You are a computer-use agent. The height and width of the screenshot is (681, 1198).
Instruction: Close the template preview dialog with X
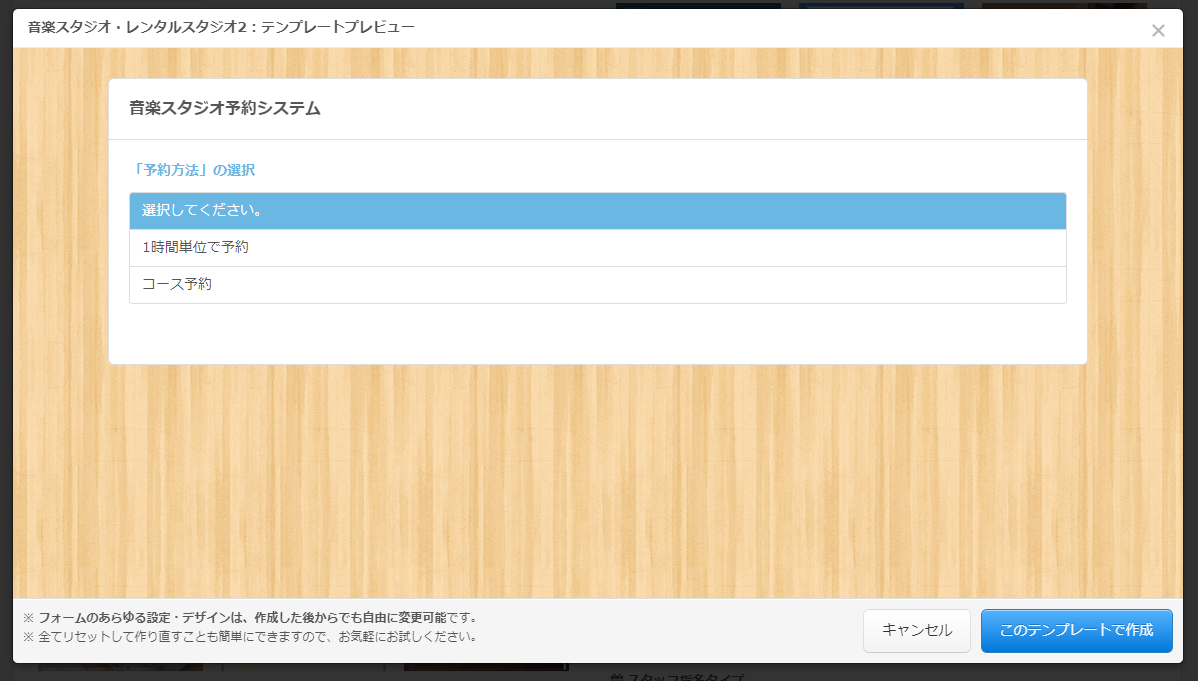click(1158, 31)
